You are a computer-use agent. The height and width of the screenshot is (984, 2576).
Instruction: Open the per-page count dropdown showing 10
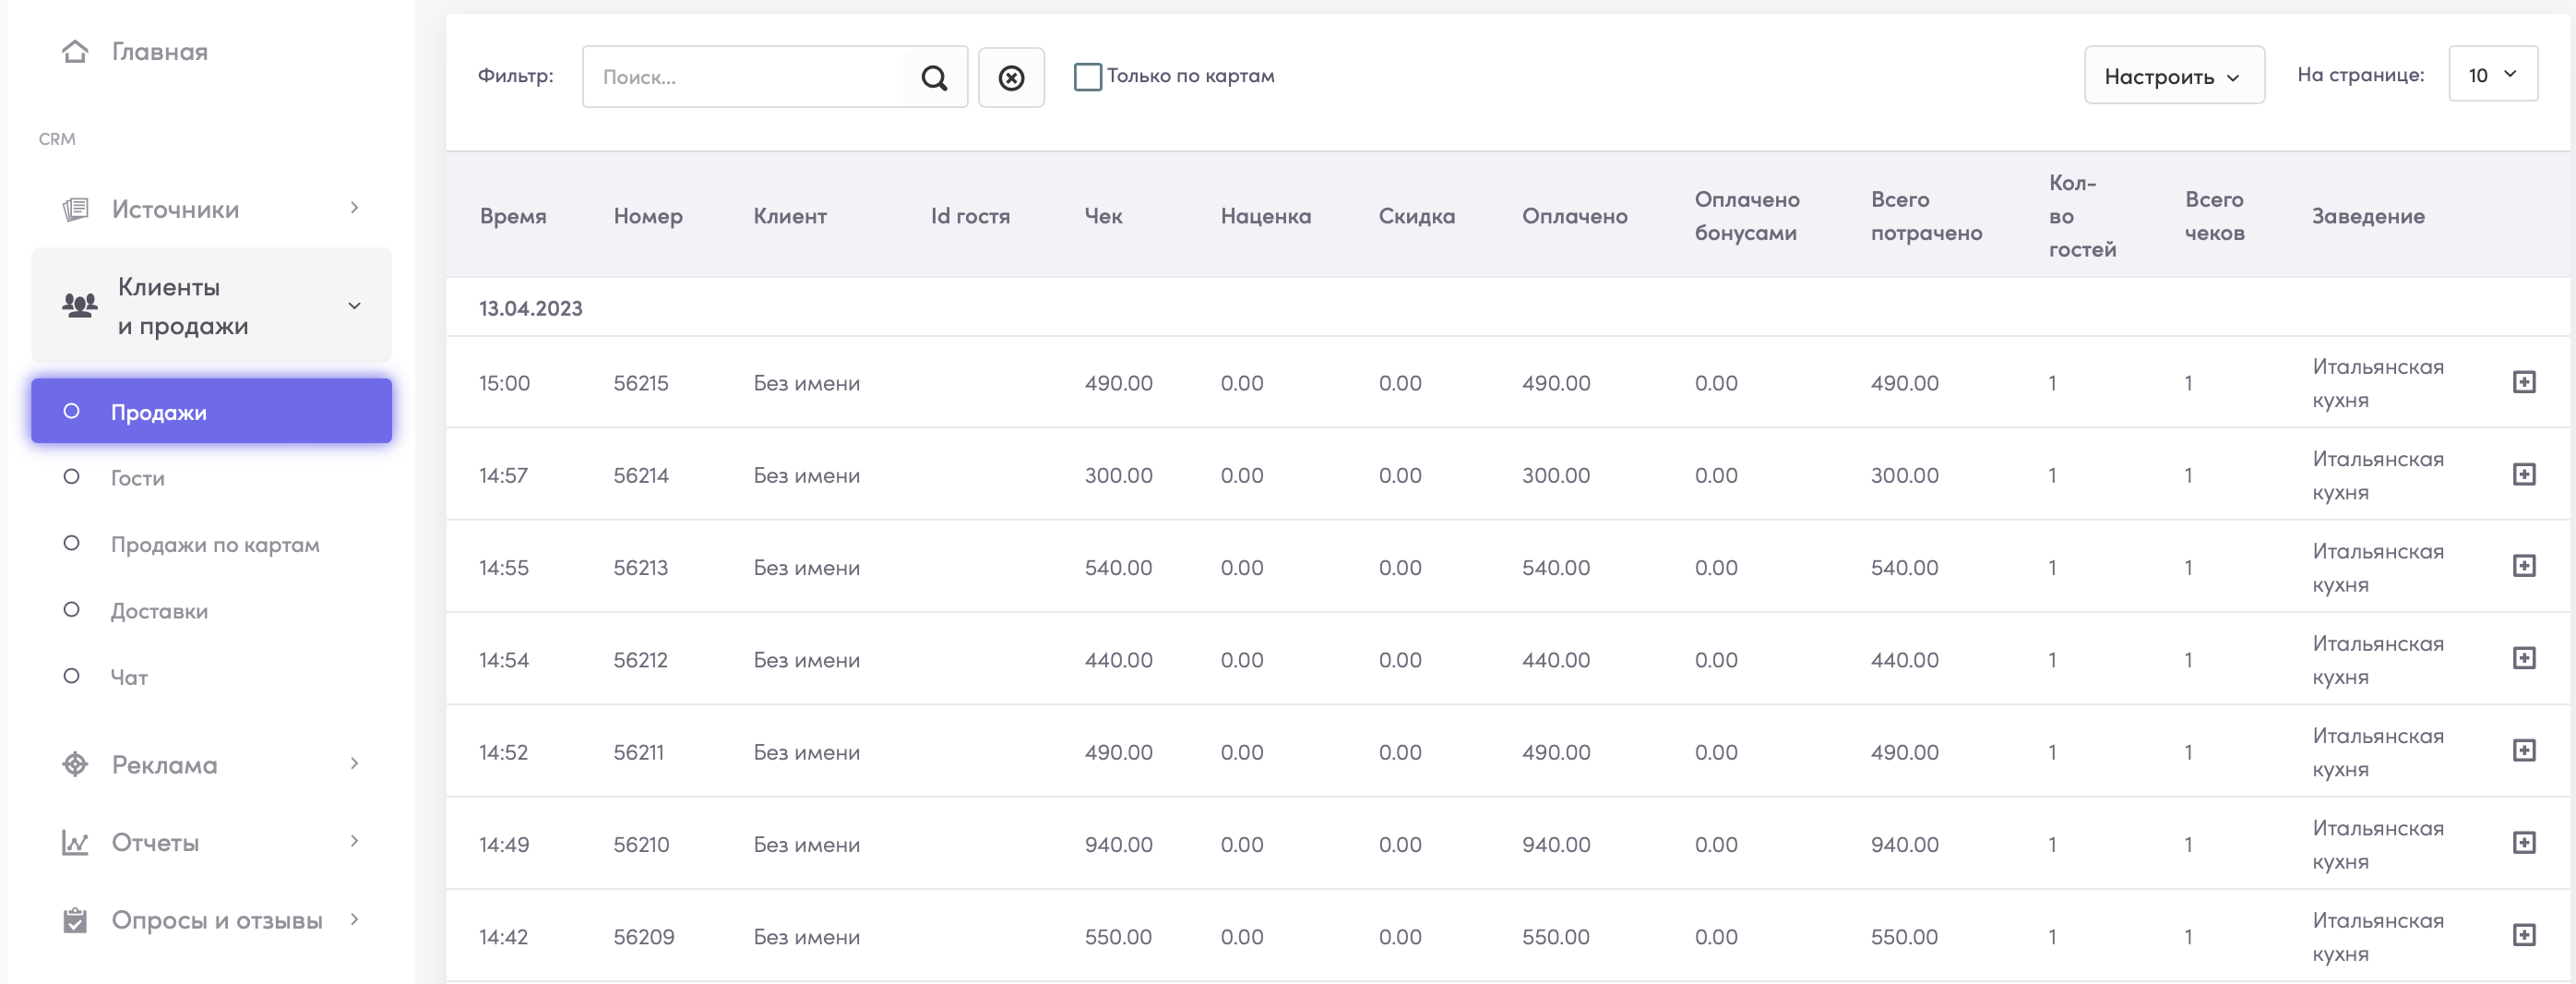point(2492,74)
